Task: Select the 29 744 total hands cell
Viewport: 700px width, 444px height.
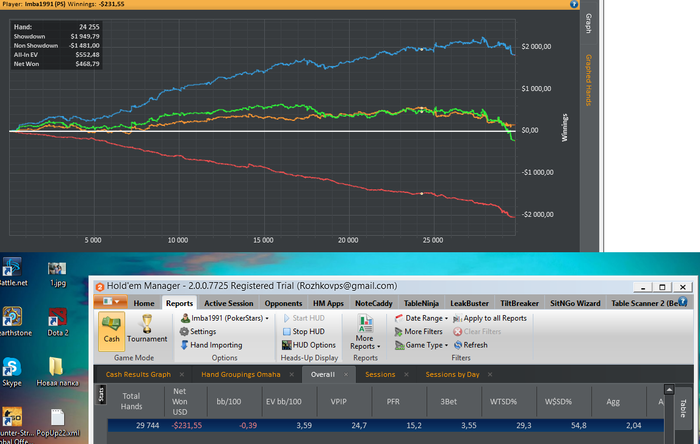Action: click(147, 425)
